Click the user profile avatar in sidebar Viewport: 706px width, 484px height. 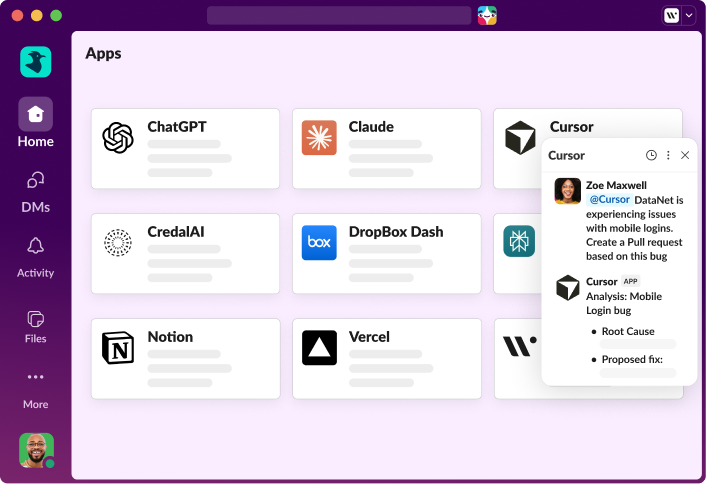point(36,450)
